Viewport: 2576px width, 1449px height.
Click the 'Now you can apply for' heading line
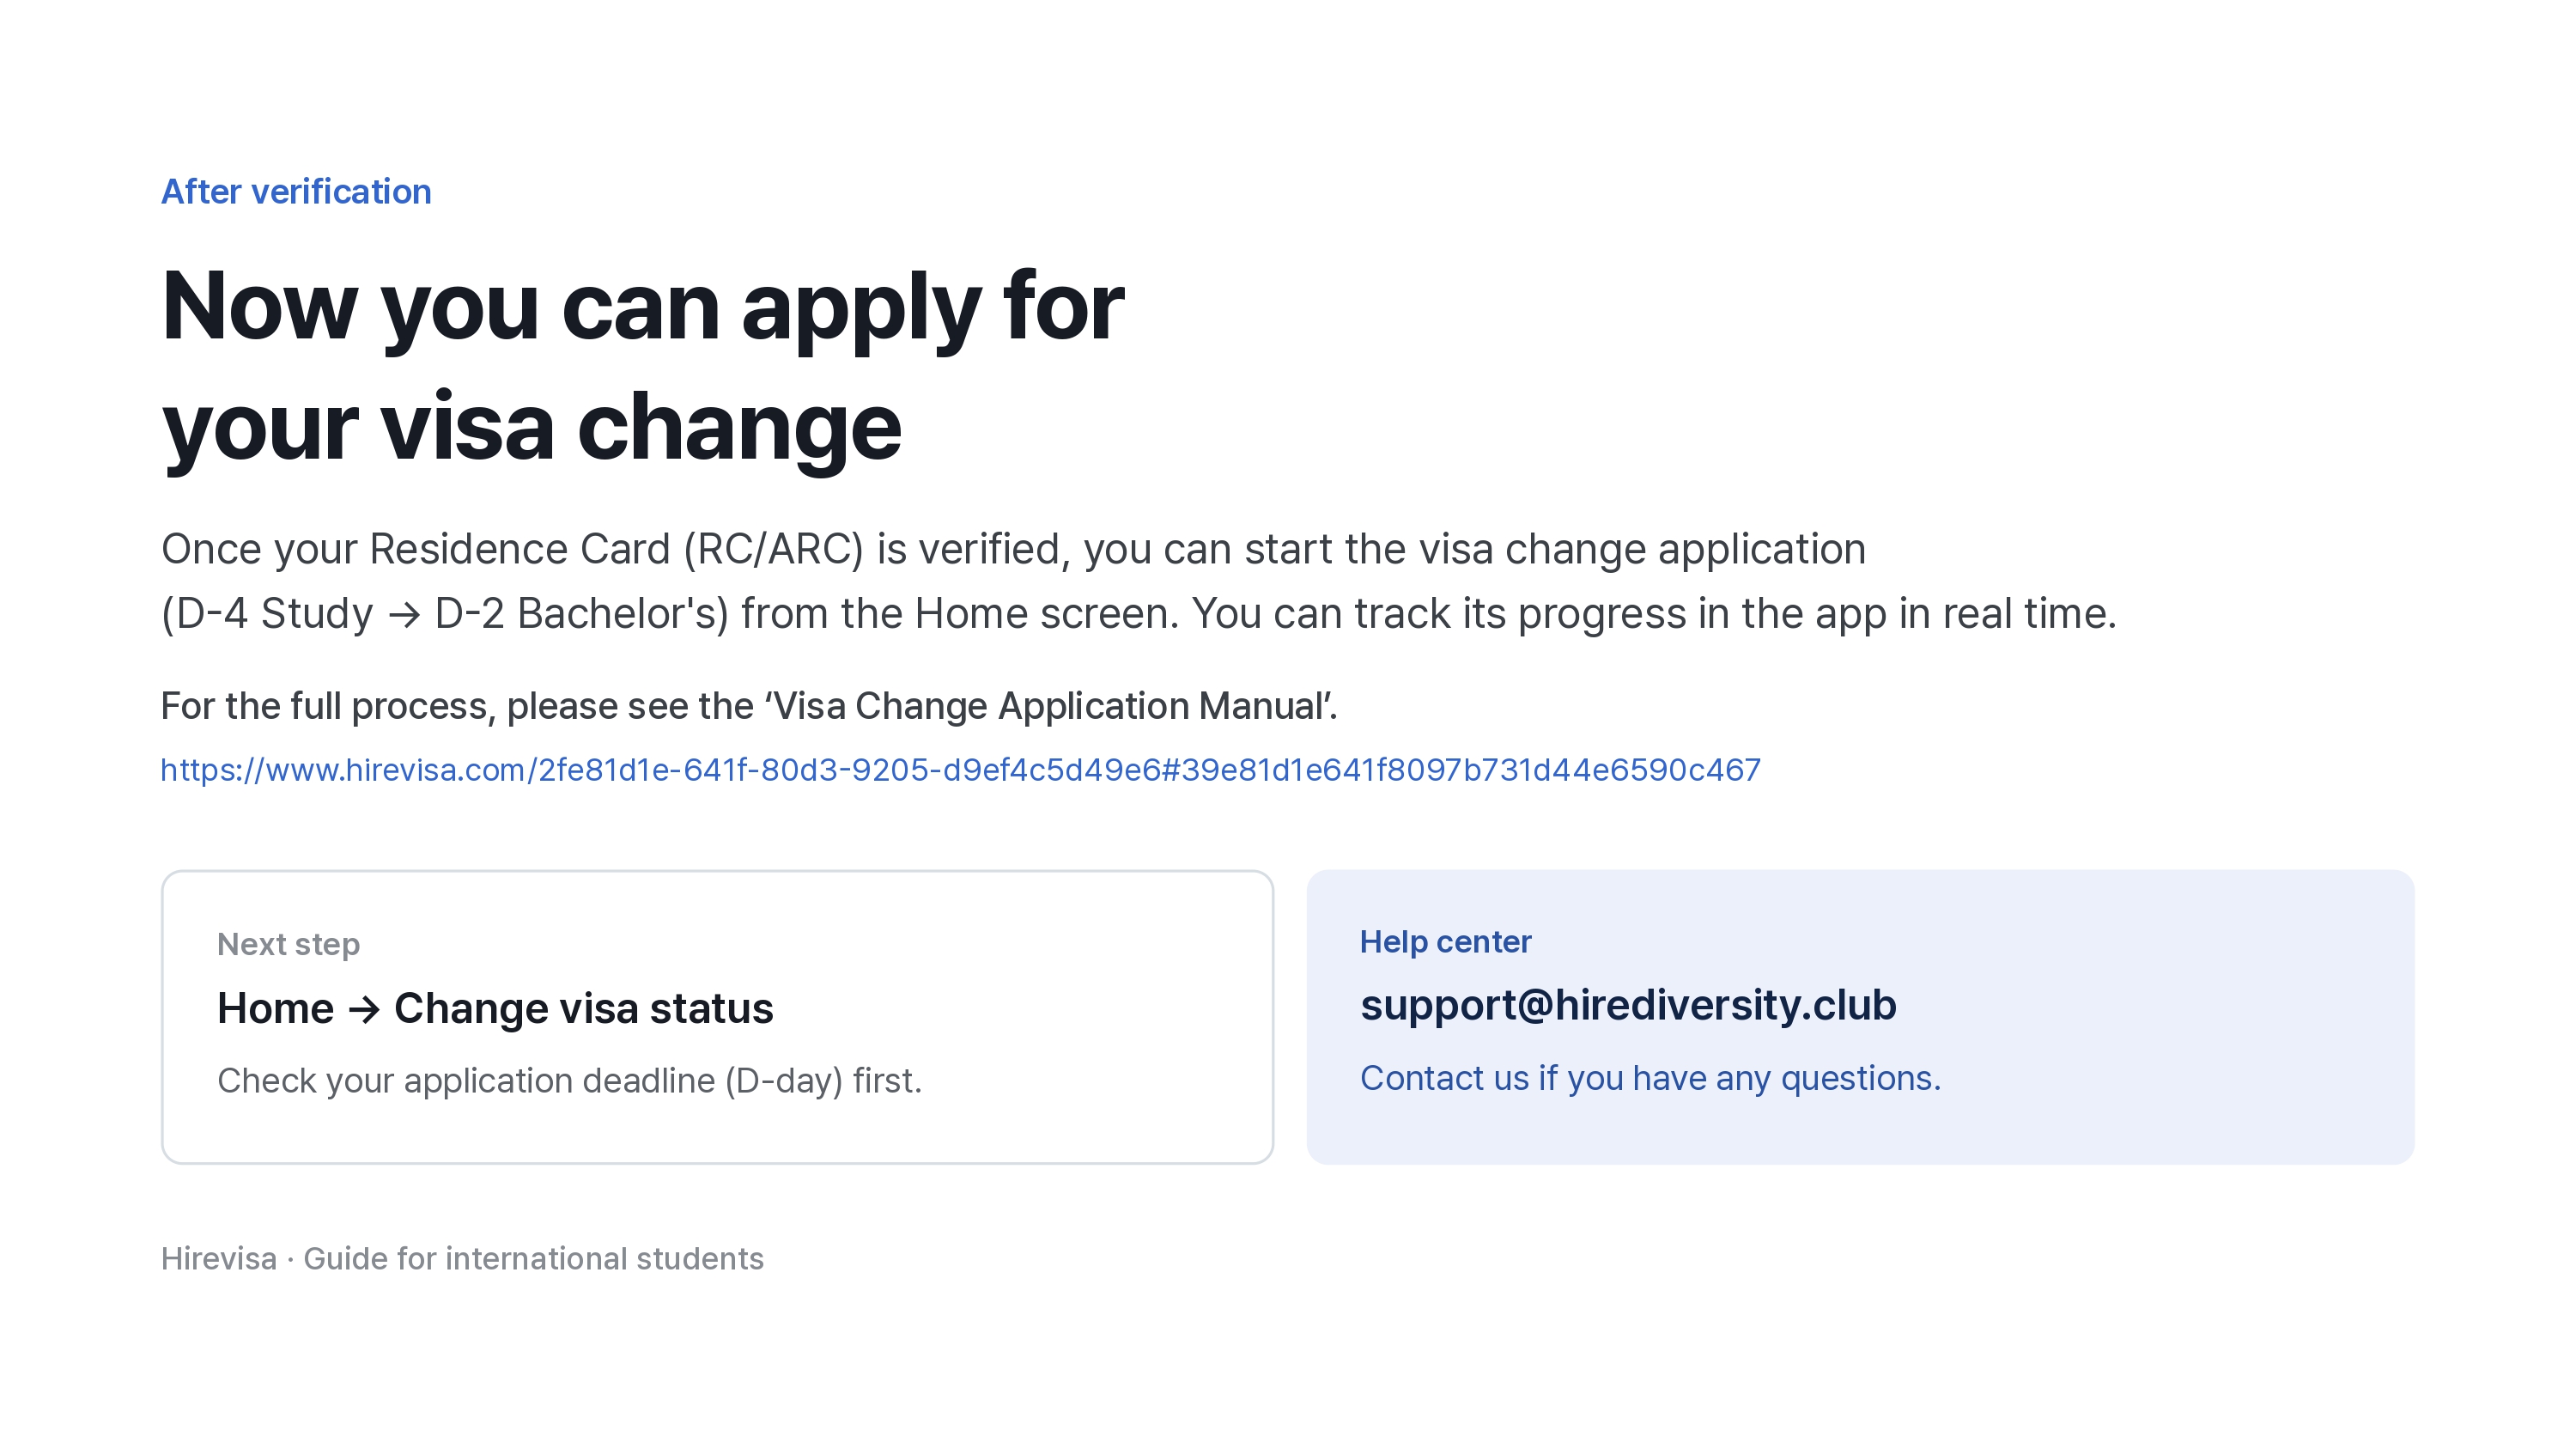pyautogui.click(x=643, y=307)
